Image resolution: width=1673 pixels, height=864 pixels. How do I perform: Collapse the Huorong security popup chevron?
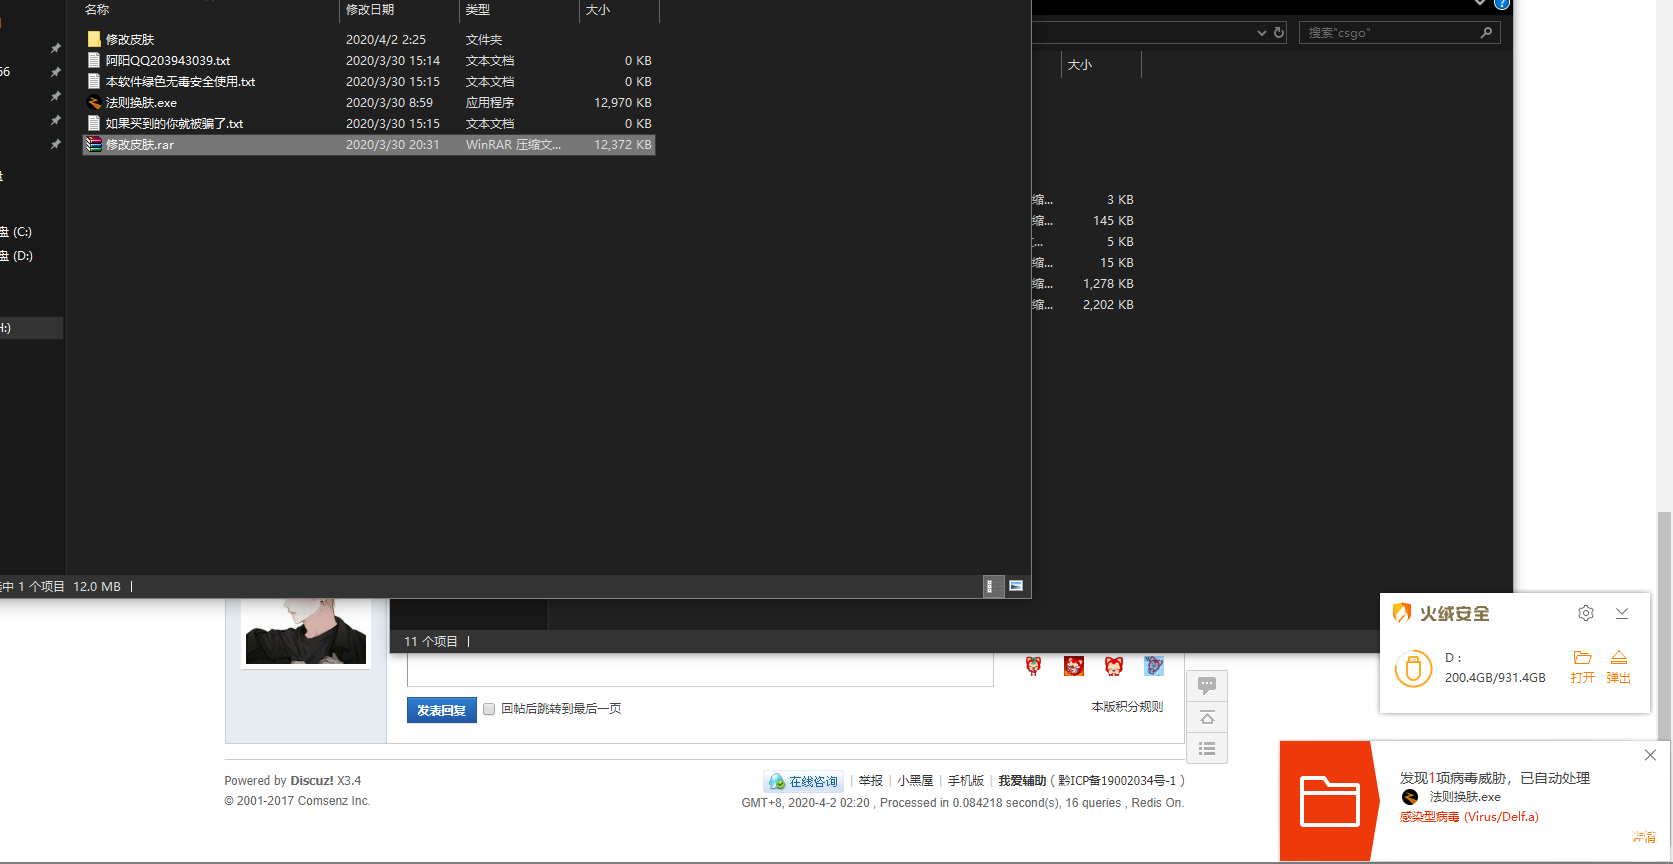pyautogui.click(x=1622, y=613)
